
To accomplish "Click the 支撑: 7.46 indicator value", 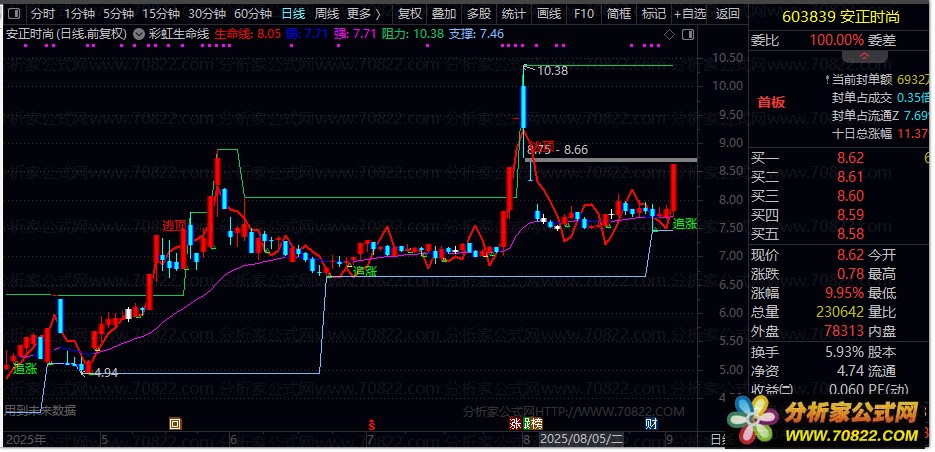I will coord(476,34).
